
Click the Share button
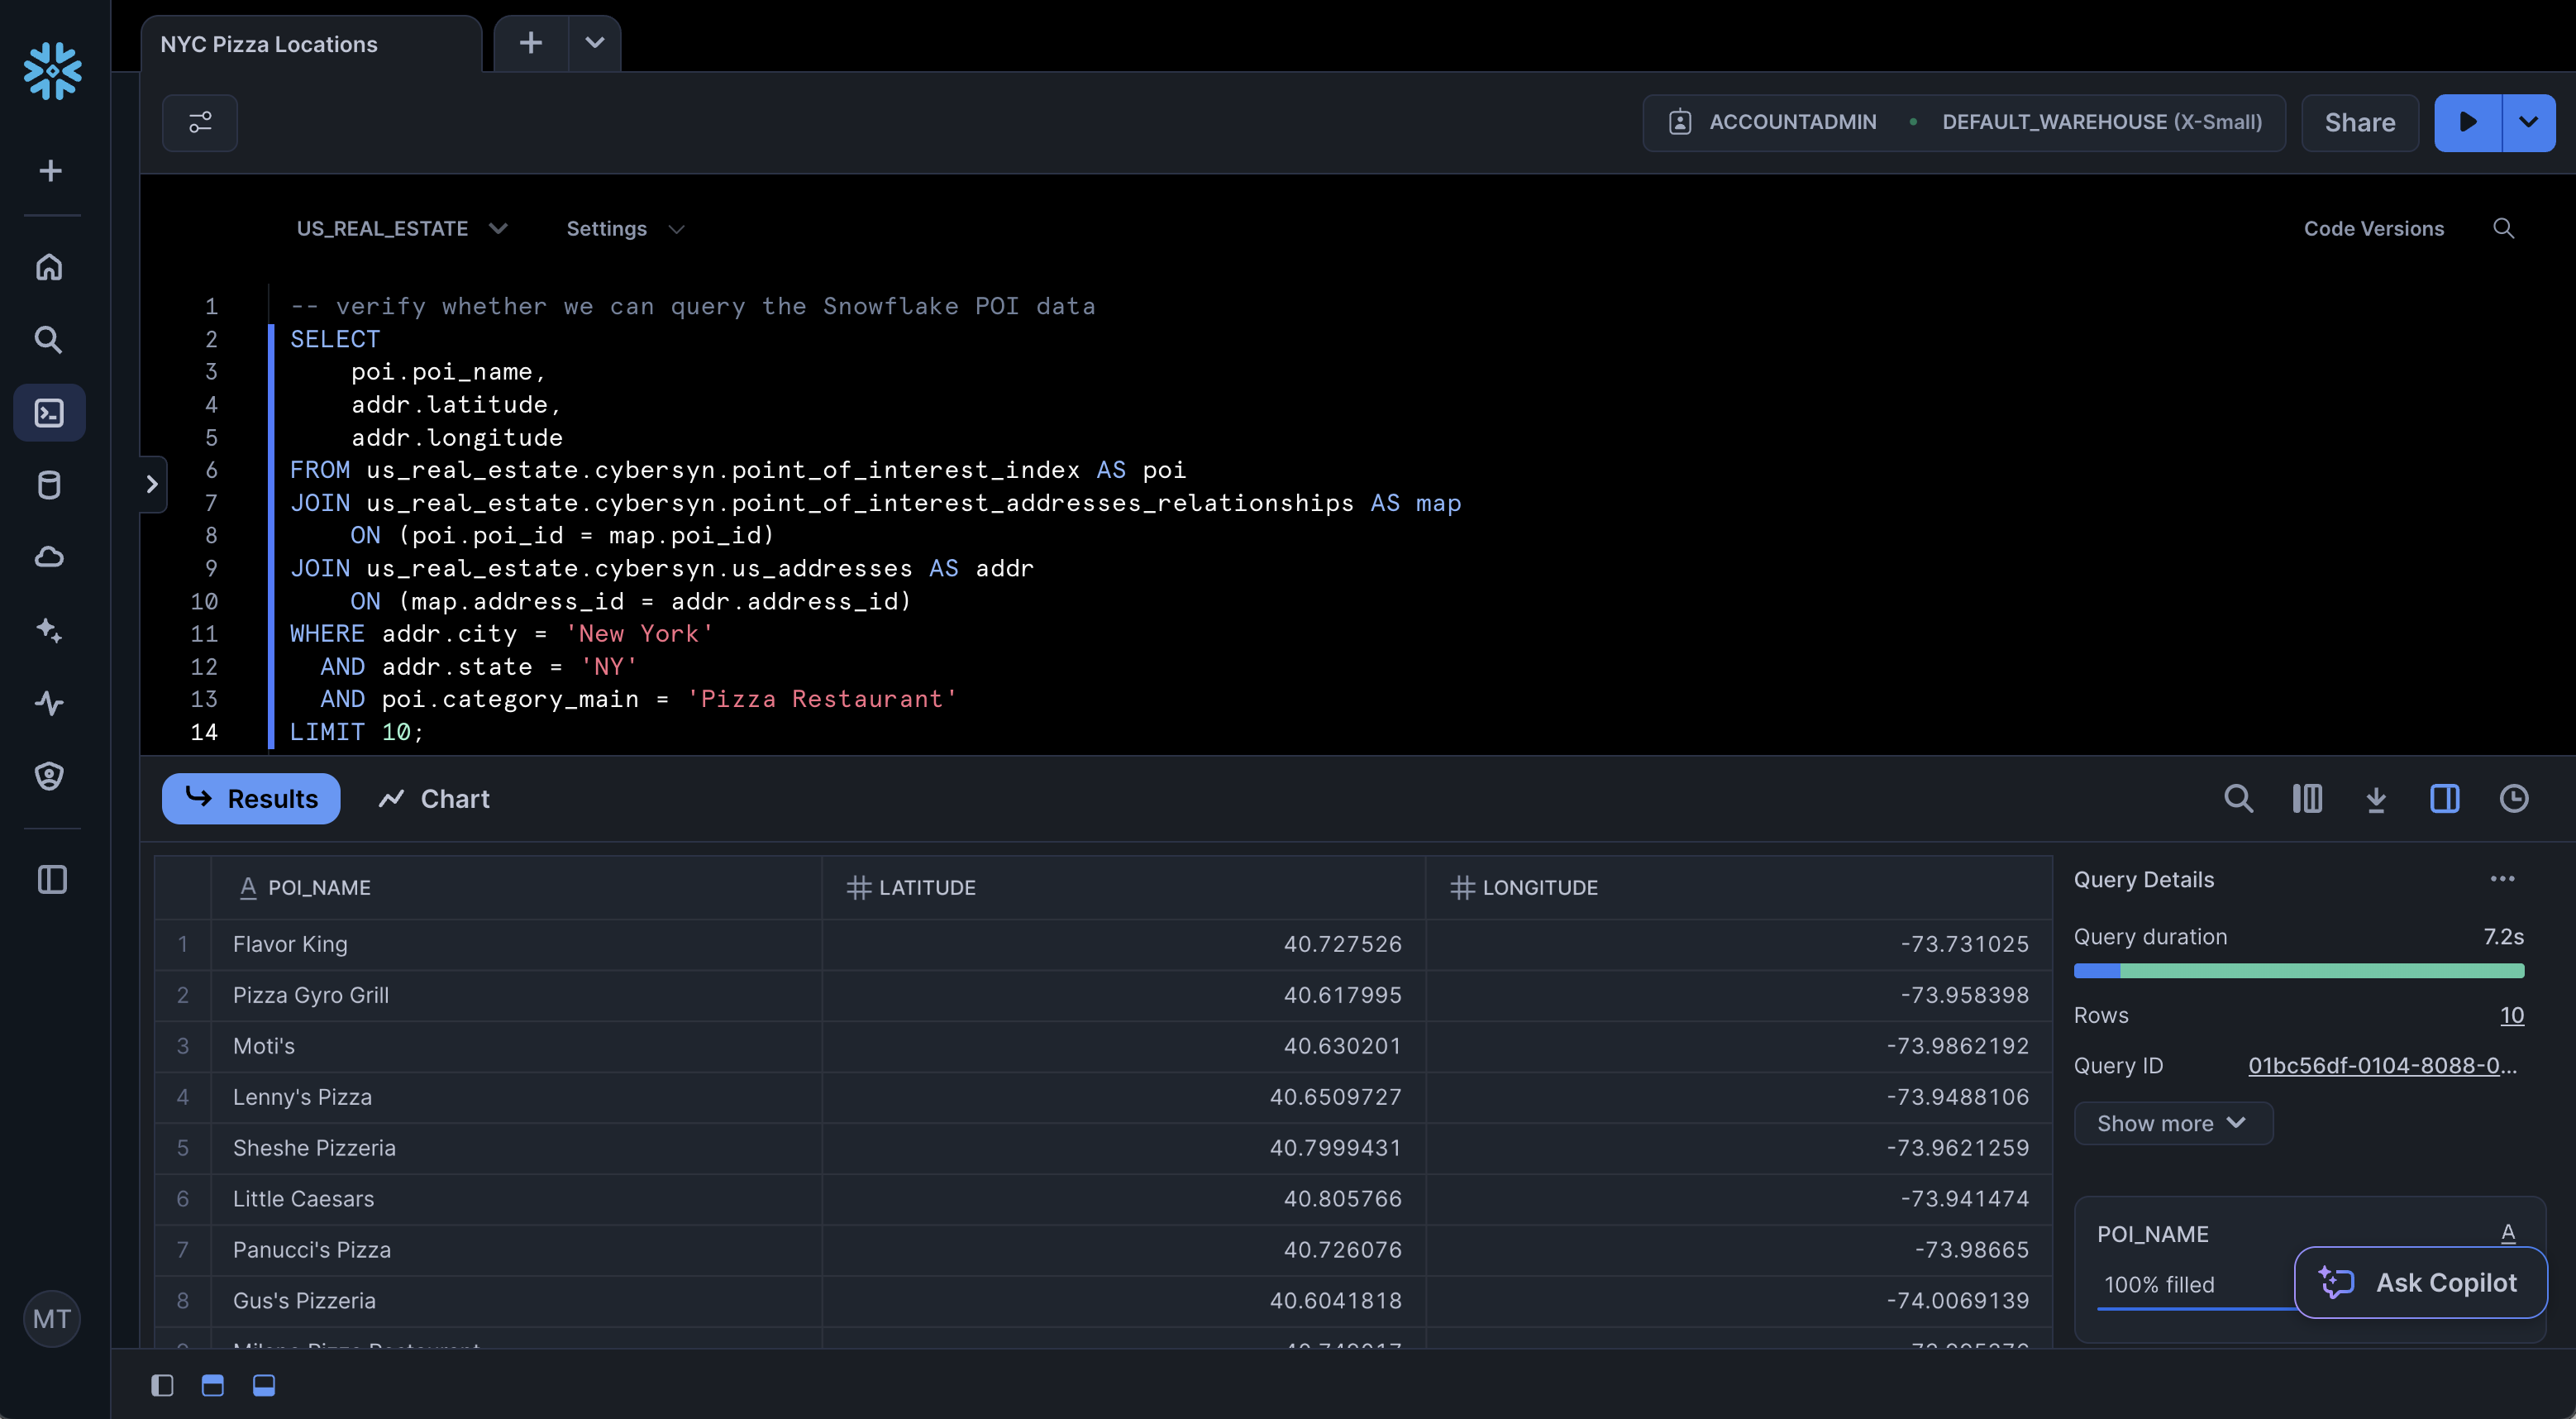click(2359, 122)
